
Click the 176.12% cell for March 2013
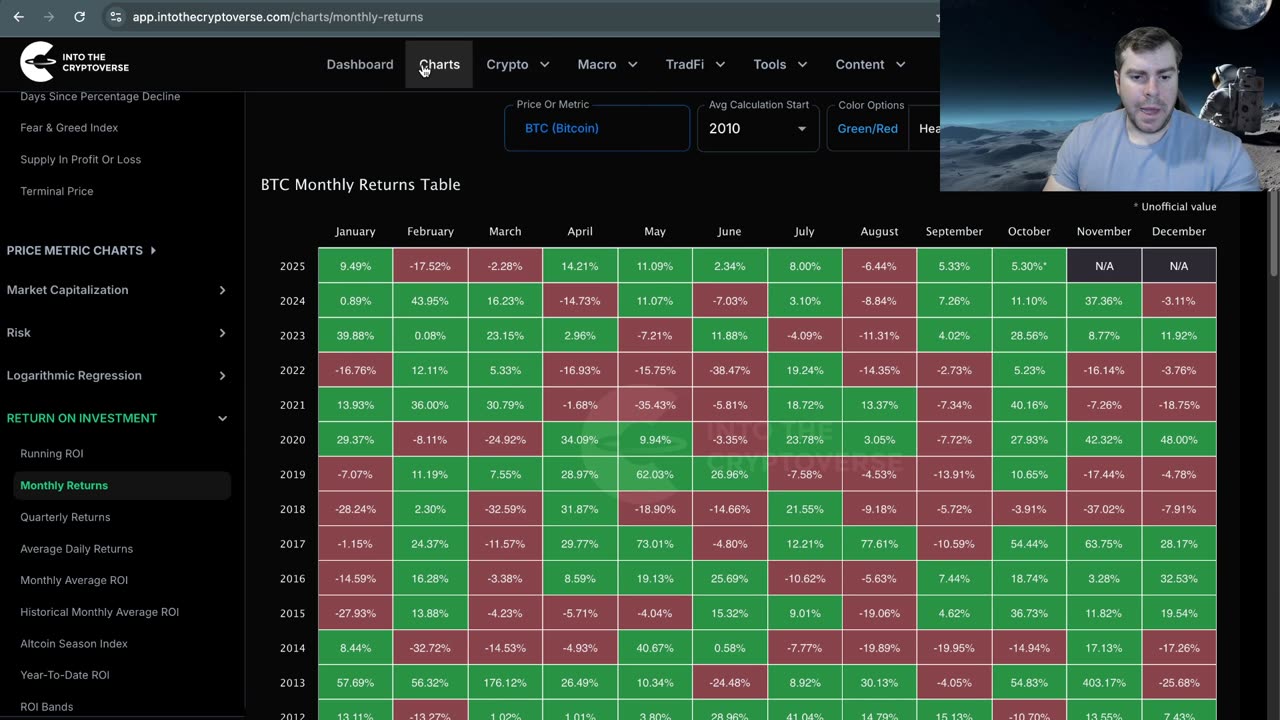(x=505, y=683)
